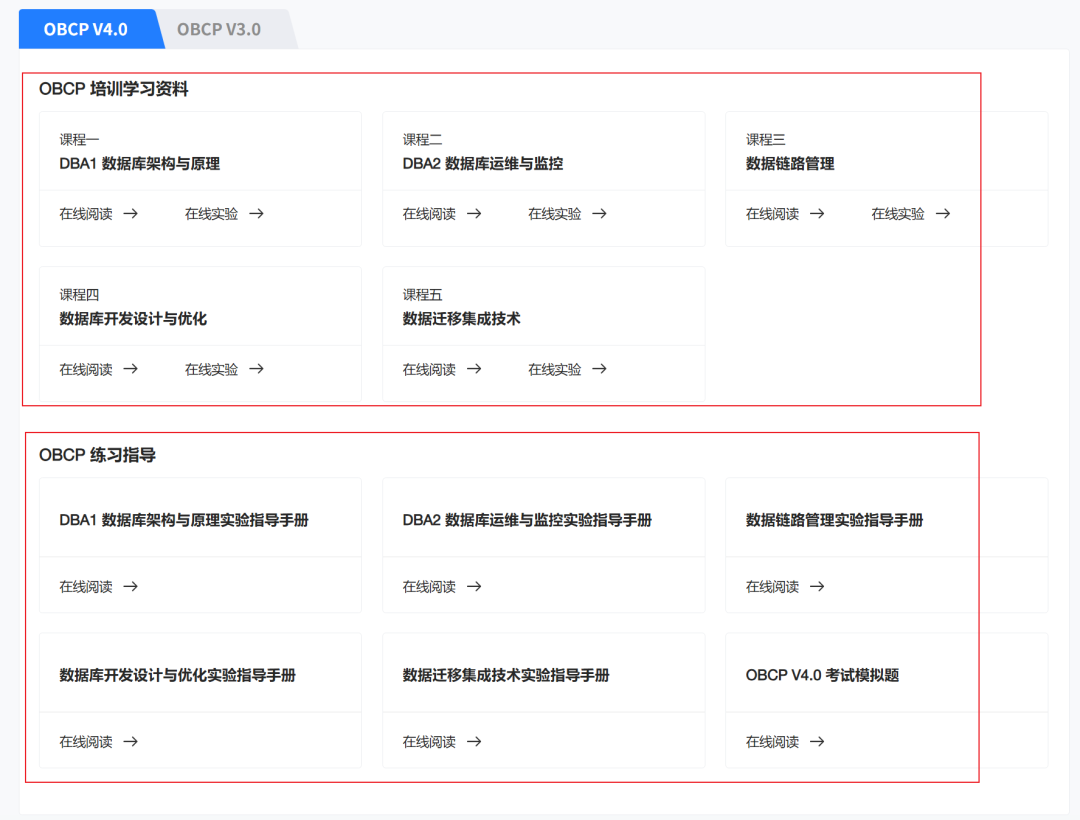Read OBCP V4.0 考试模拟题 online
The width and height of the screenshot is (1080, 820).
point(772,742)
